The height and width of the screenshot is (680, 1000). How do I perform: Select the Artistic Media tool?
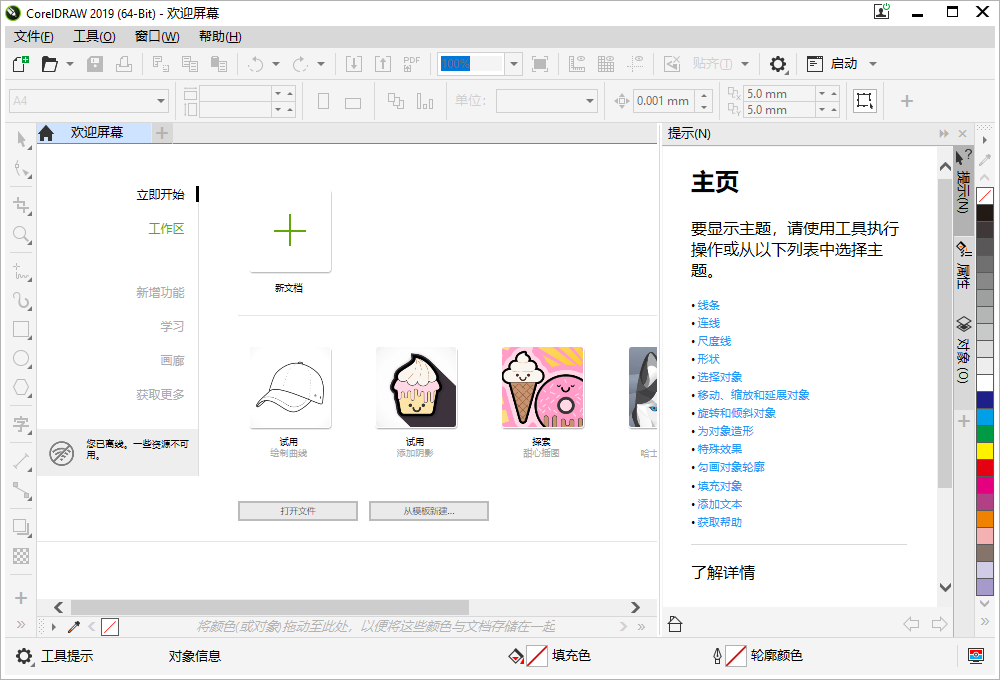point(22,300)
